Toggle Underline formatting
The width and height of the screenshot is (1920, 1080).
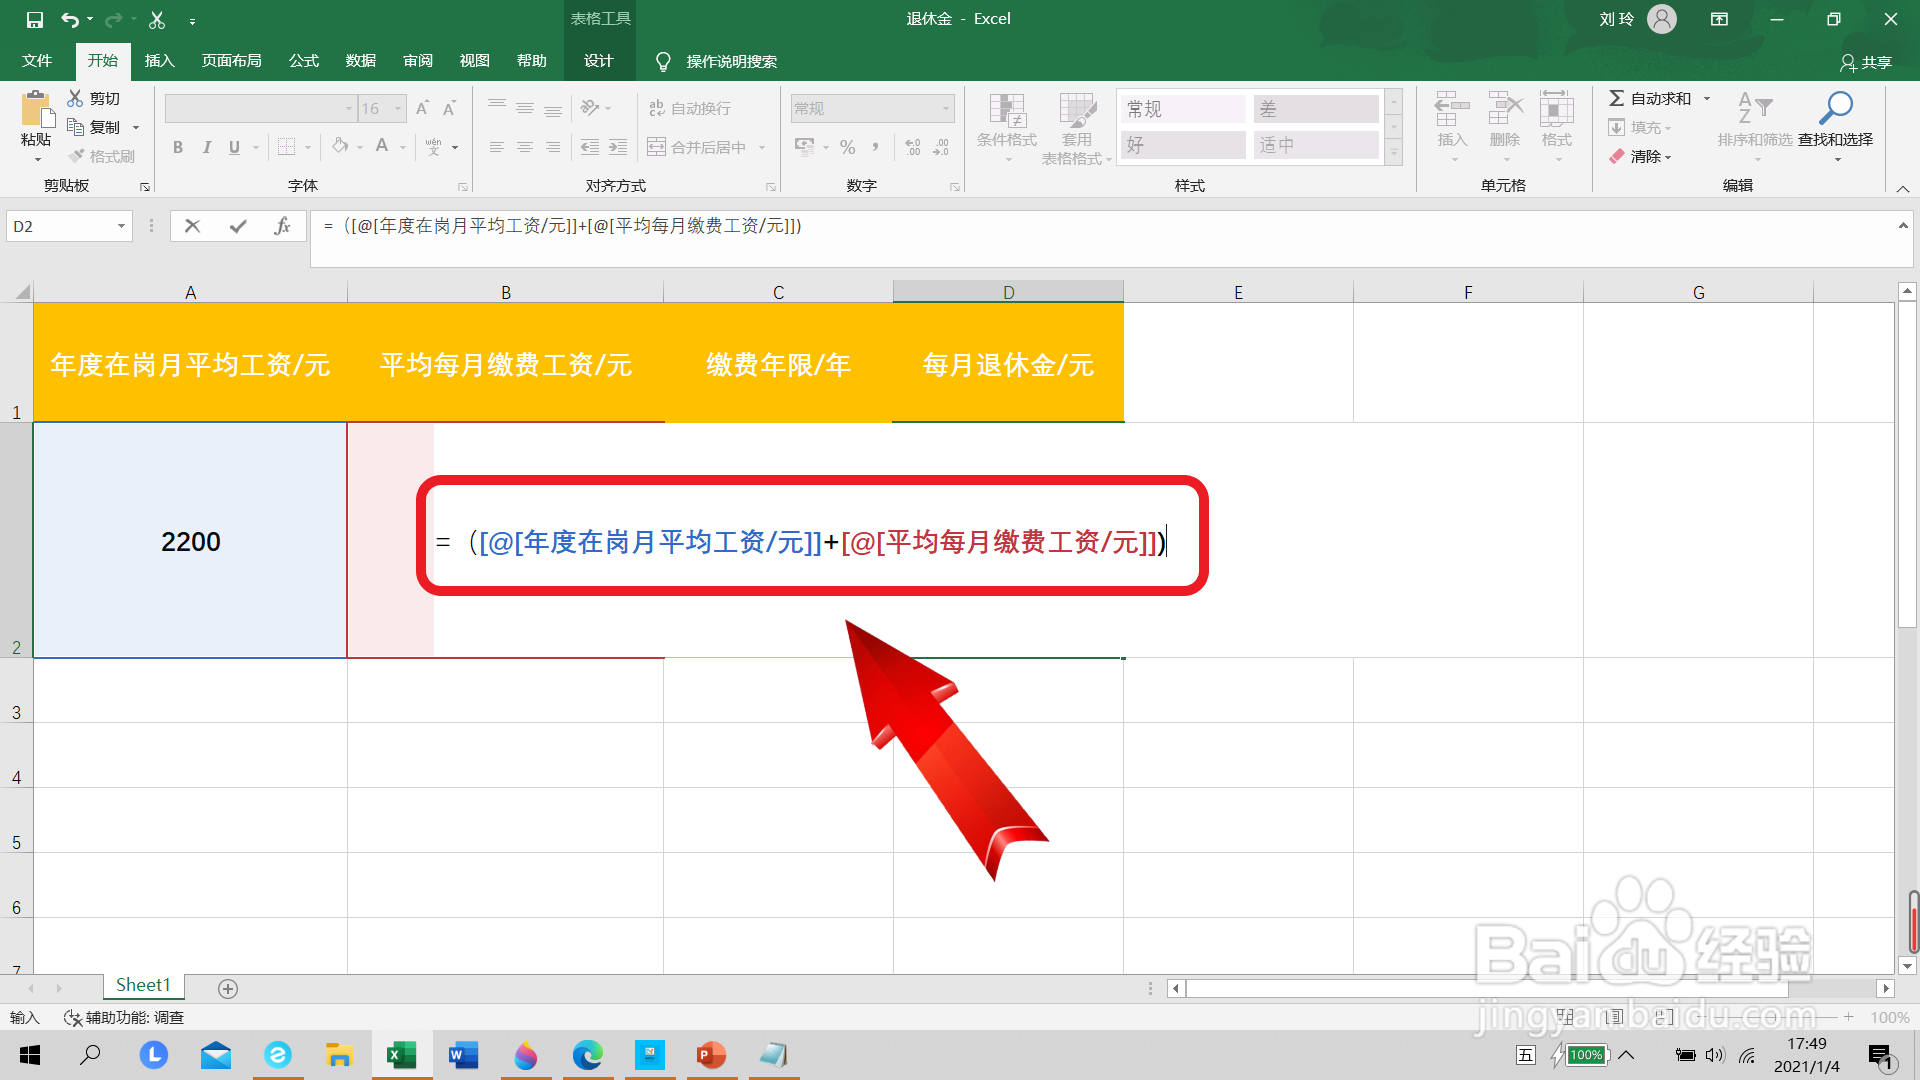tap(234, 147)
